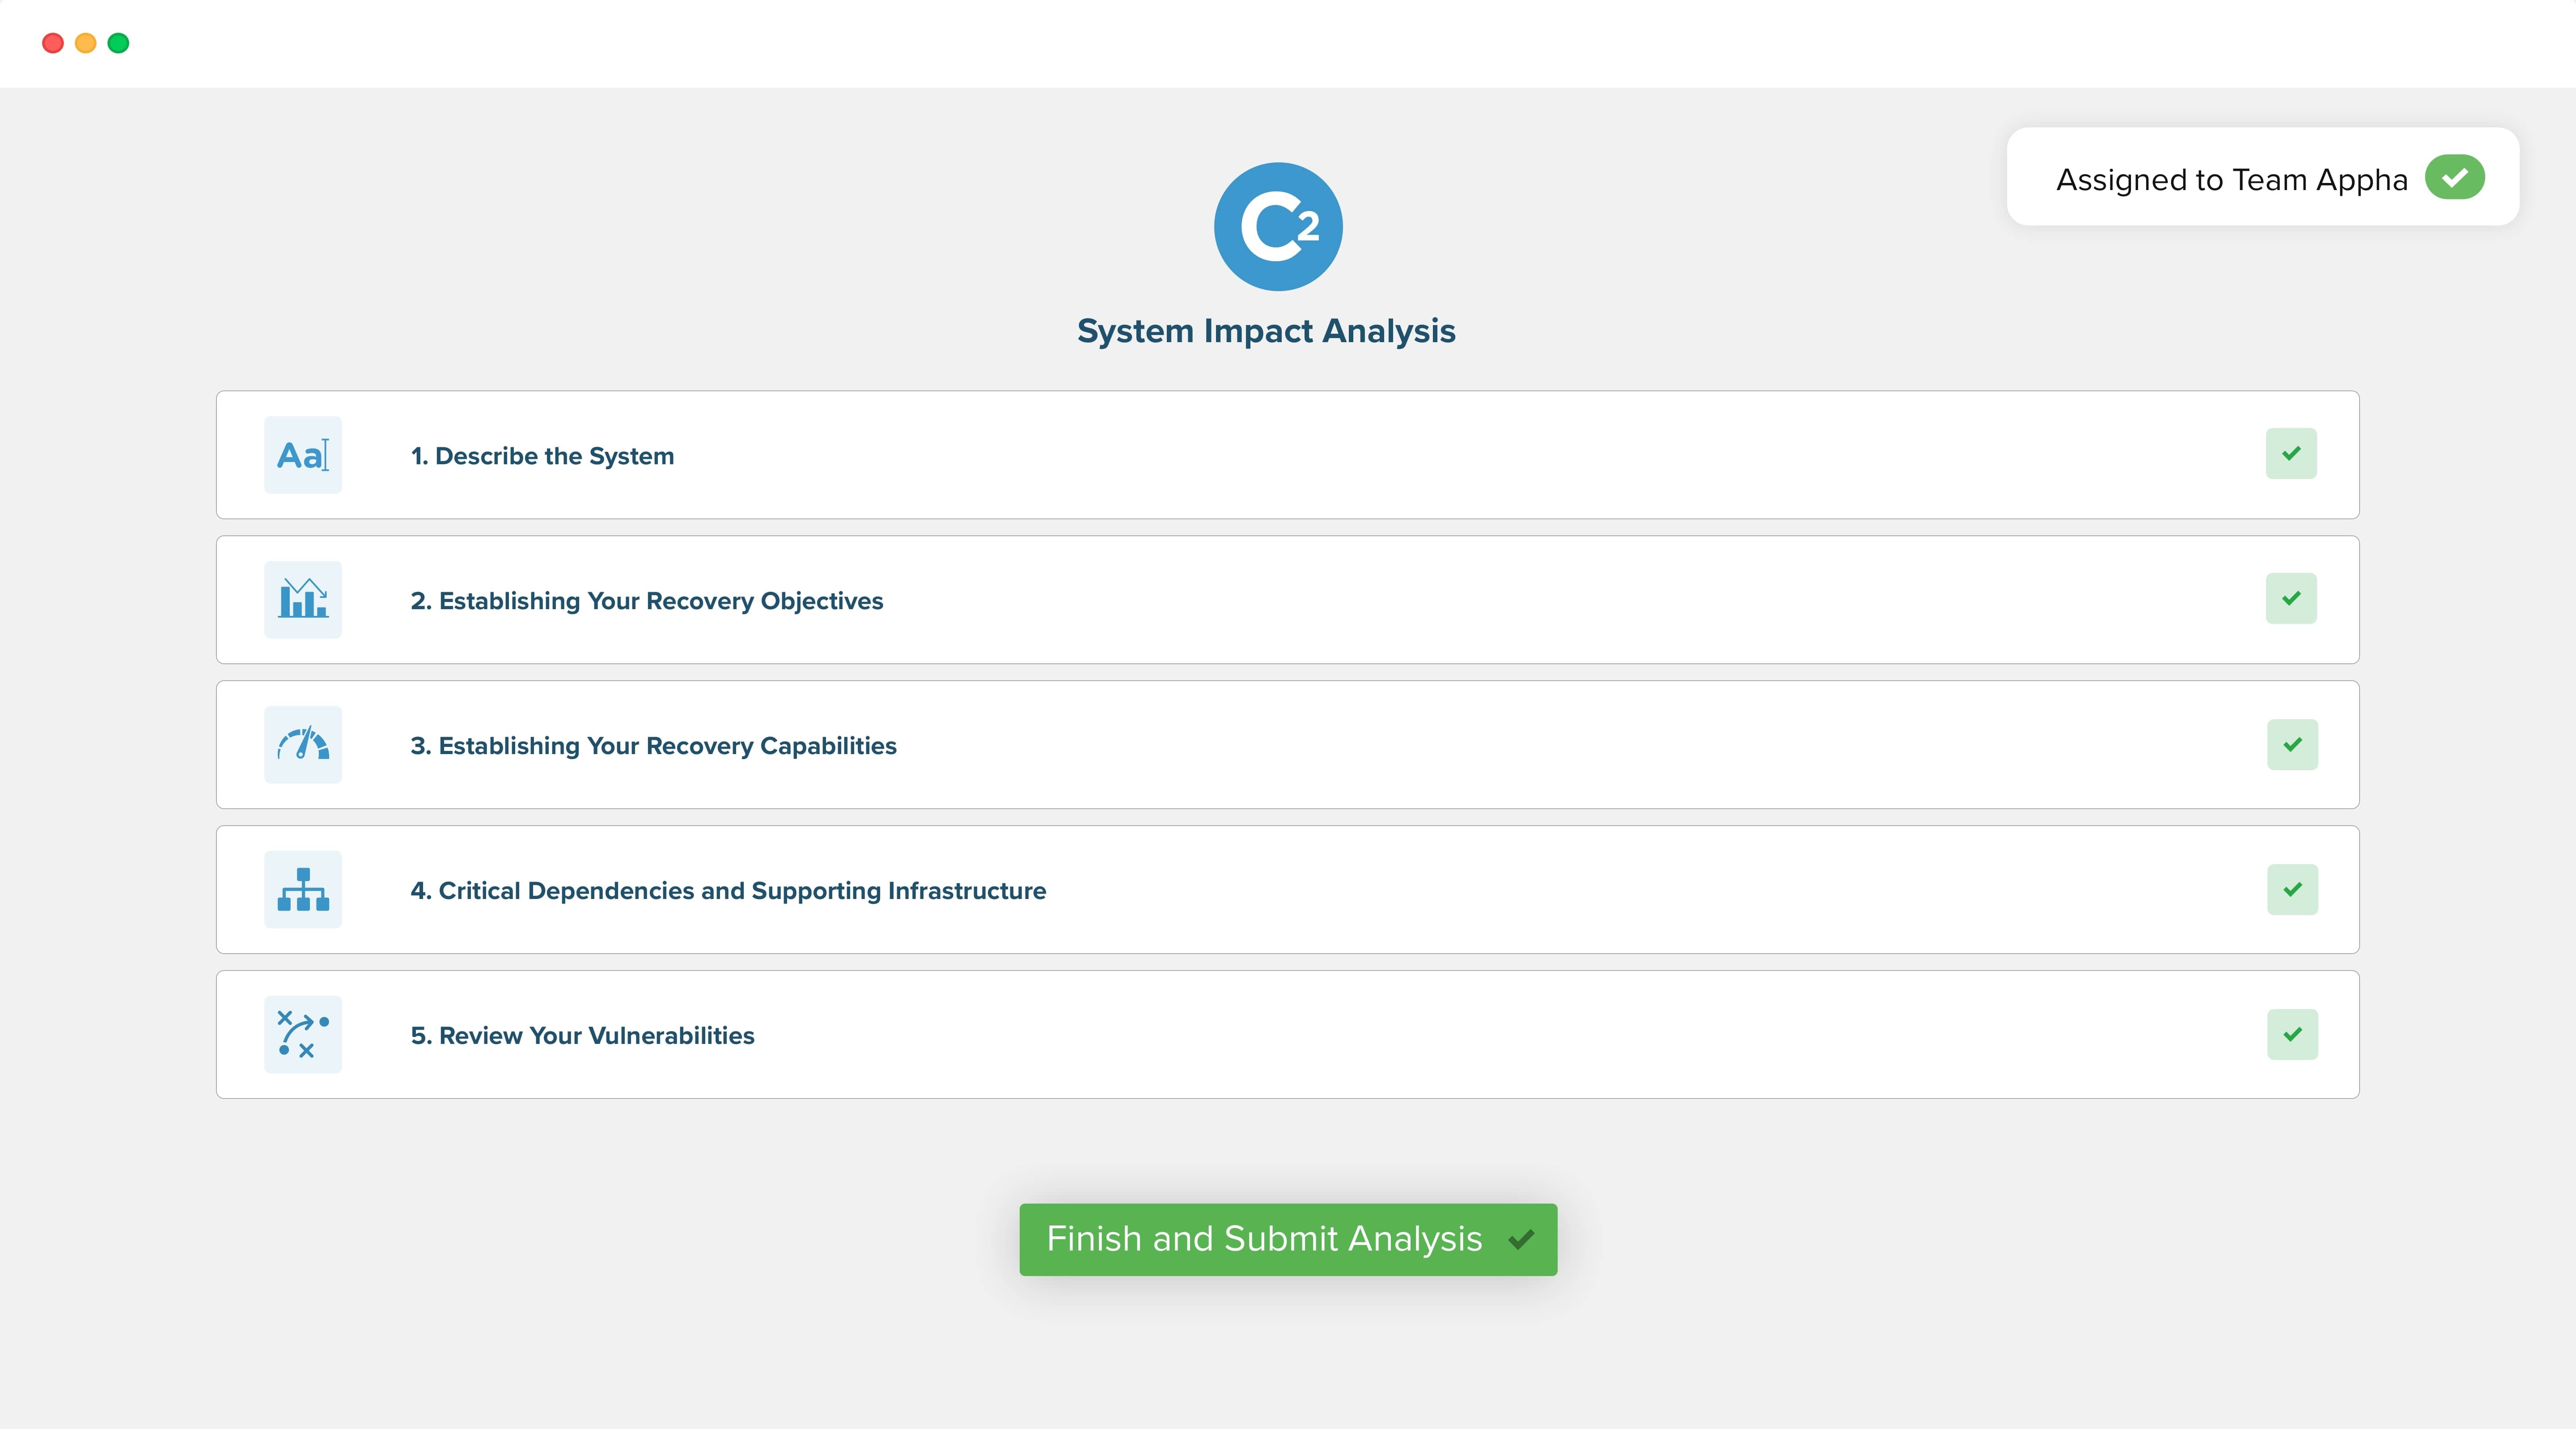Click the System Impact Analysis heading

point(1266,331)
